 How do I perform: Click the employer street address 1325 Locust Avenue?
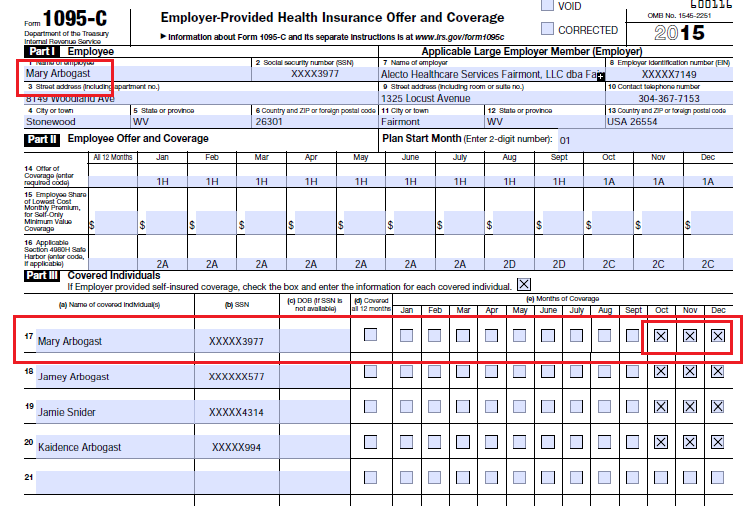(492, 98)
